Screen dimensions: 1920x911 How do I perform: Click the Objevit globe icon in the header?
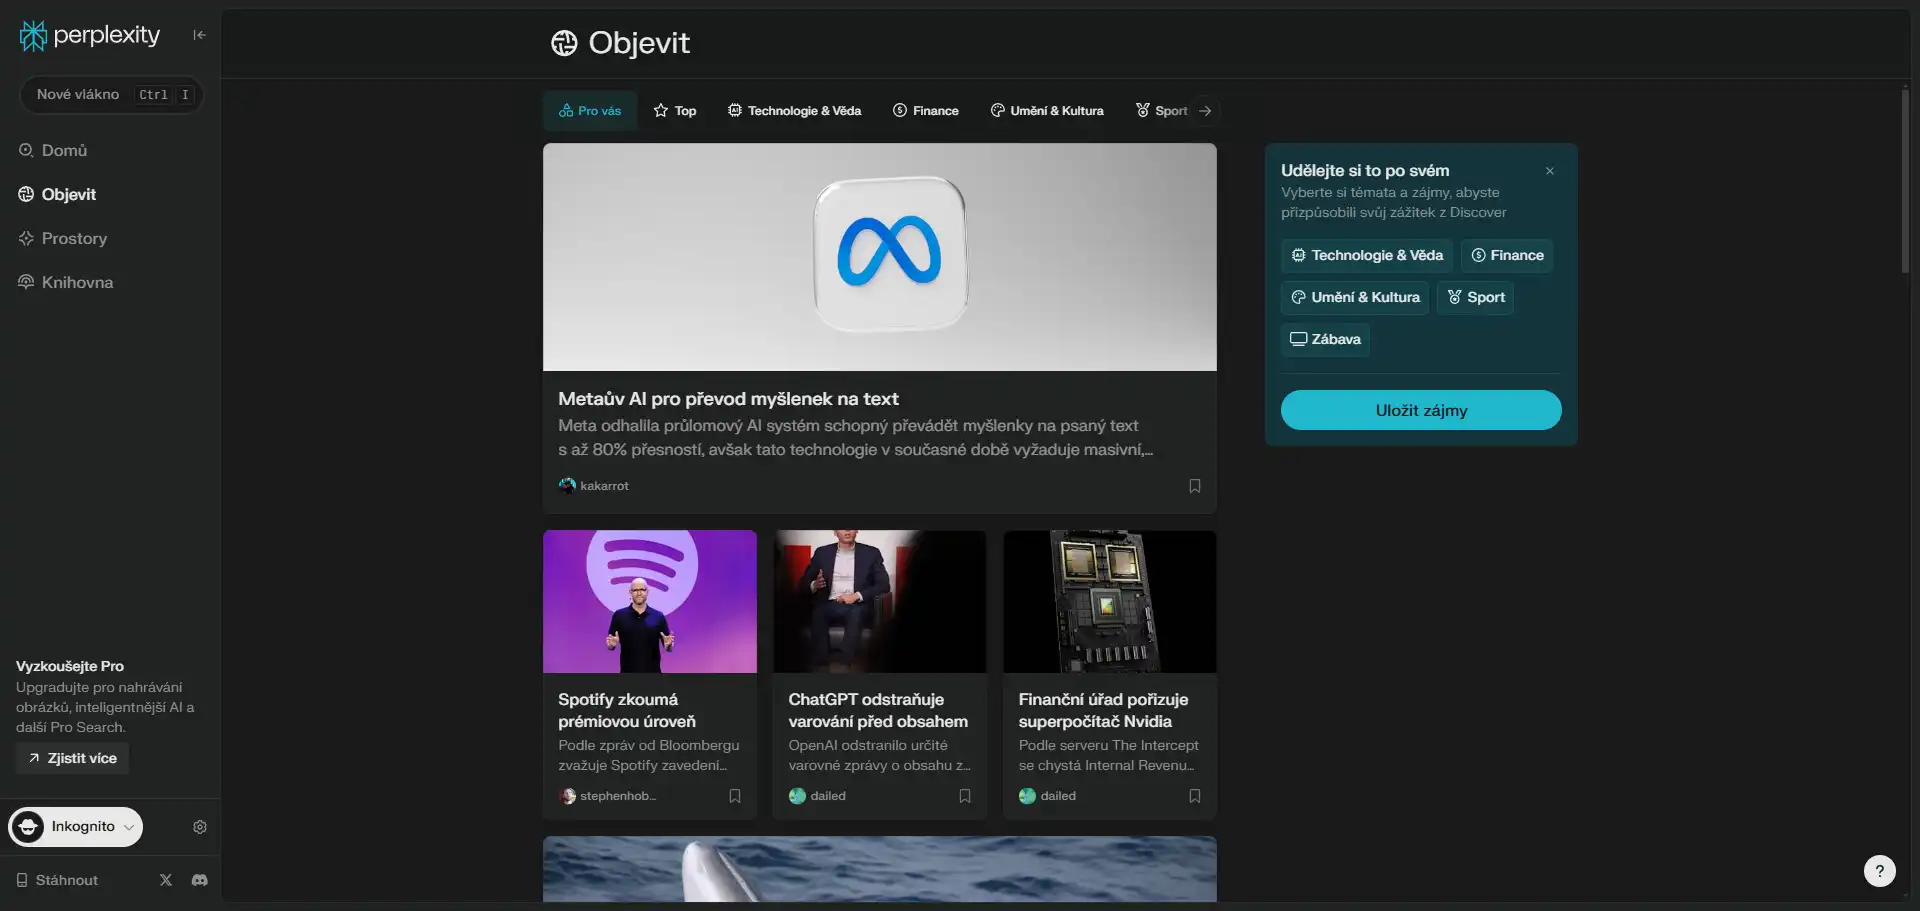564,43
